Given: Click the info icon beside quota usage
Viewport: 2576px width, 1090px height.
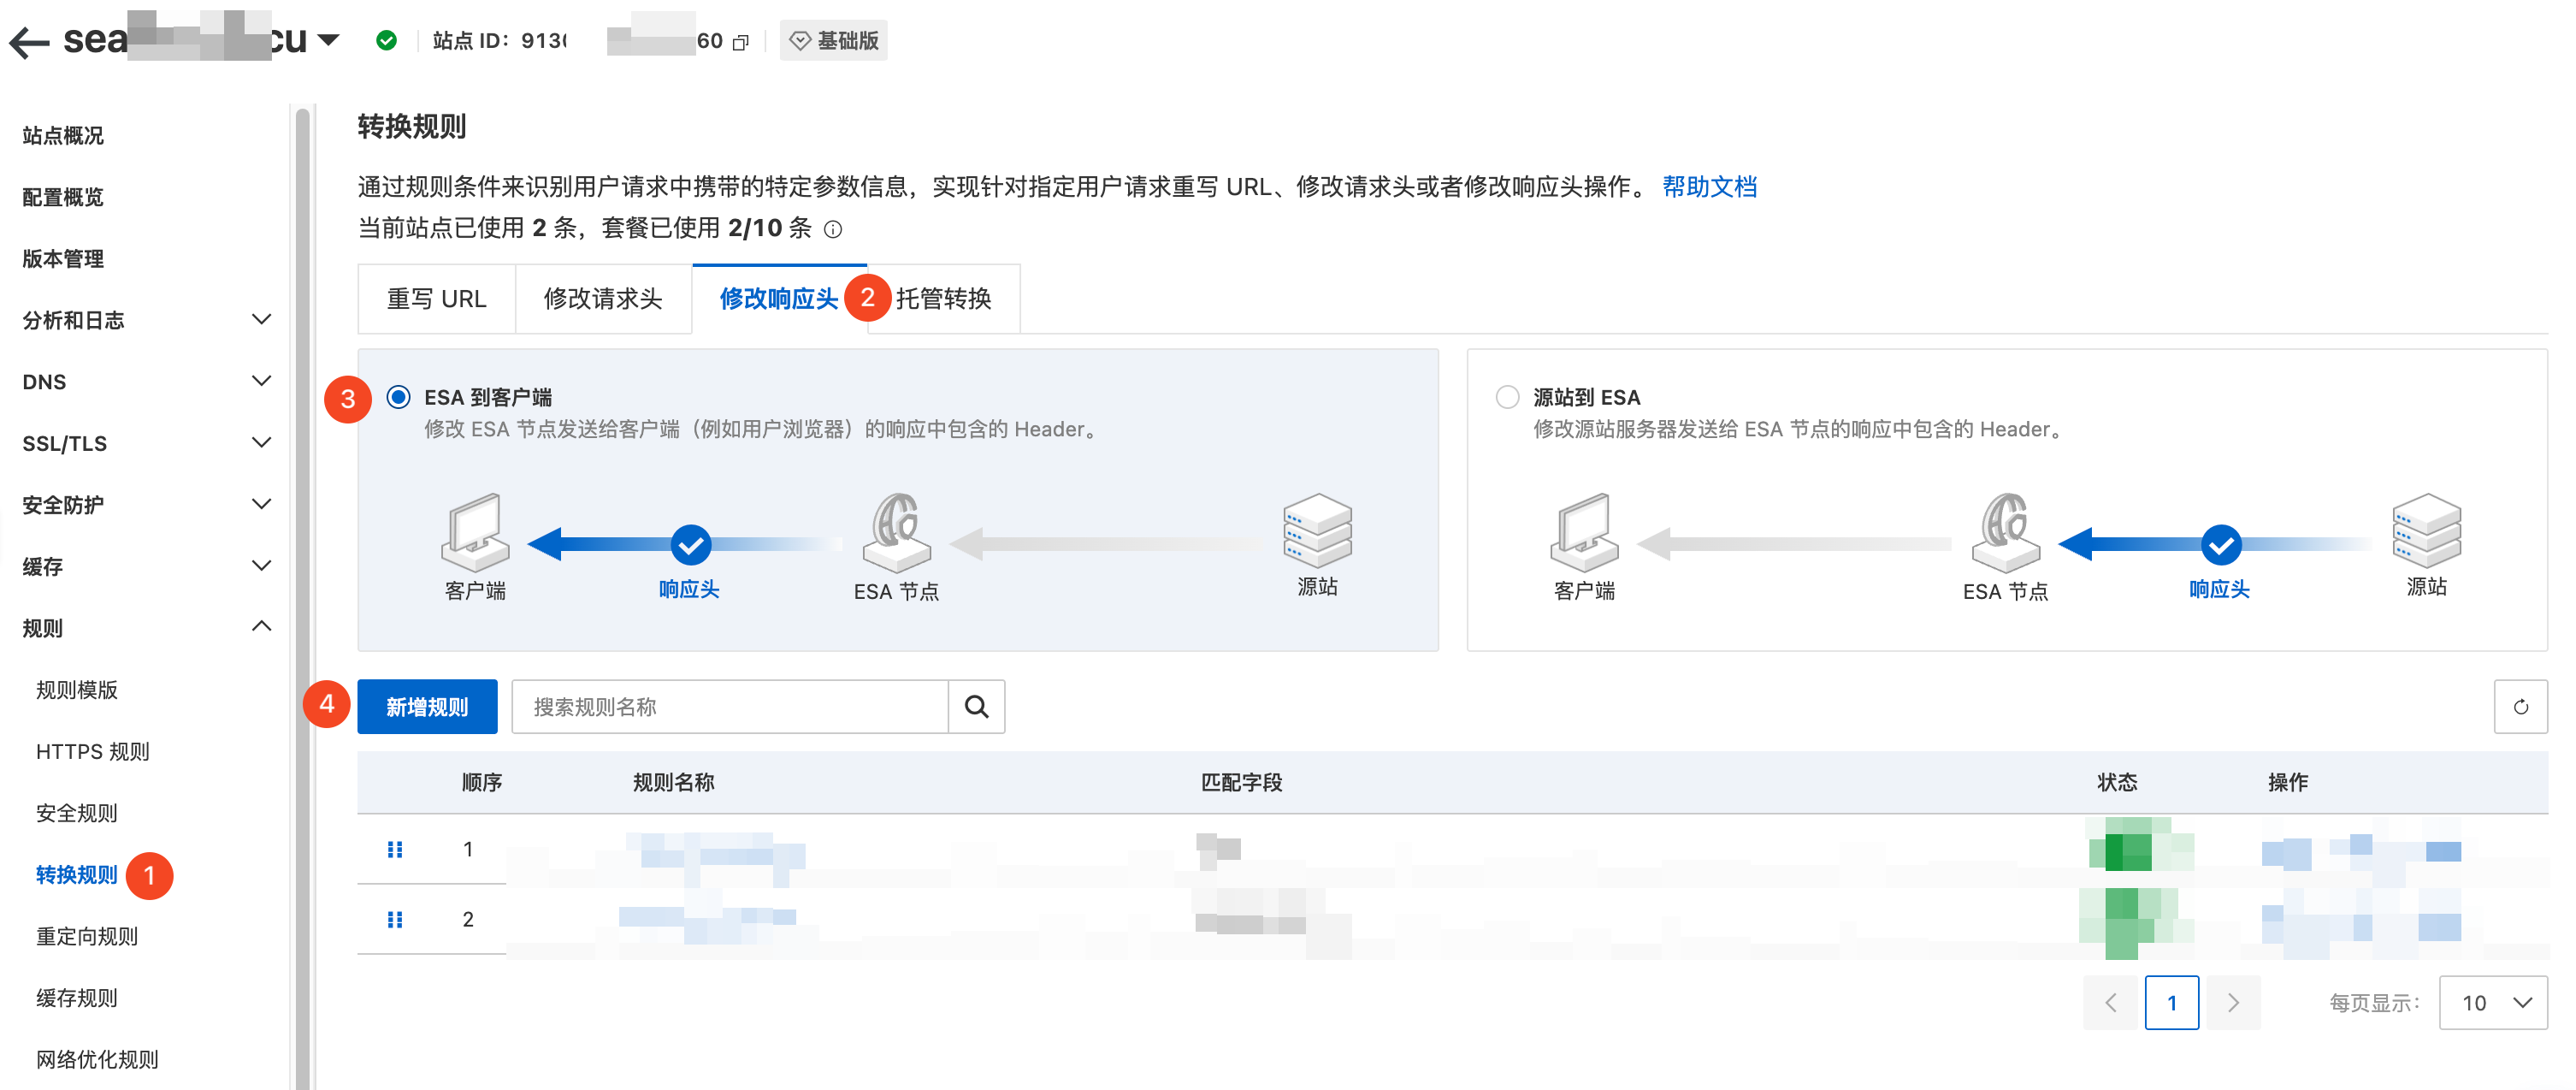Looking at the screenshot, I should 833,230.
